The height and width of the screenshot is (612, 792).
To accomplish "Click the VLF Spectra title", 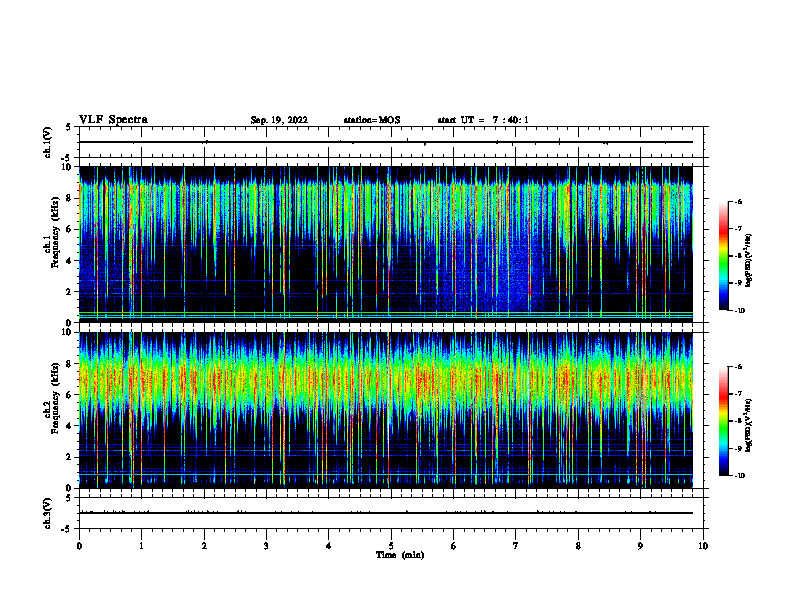I will [x=113, y=120].
